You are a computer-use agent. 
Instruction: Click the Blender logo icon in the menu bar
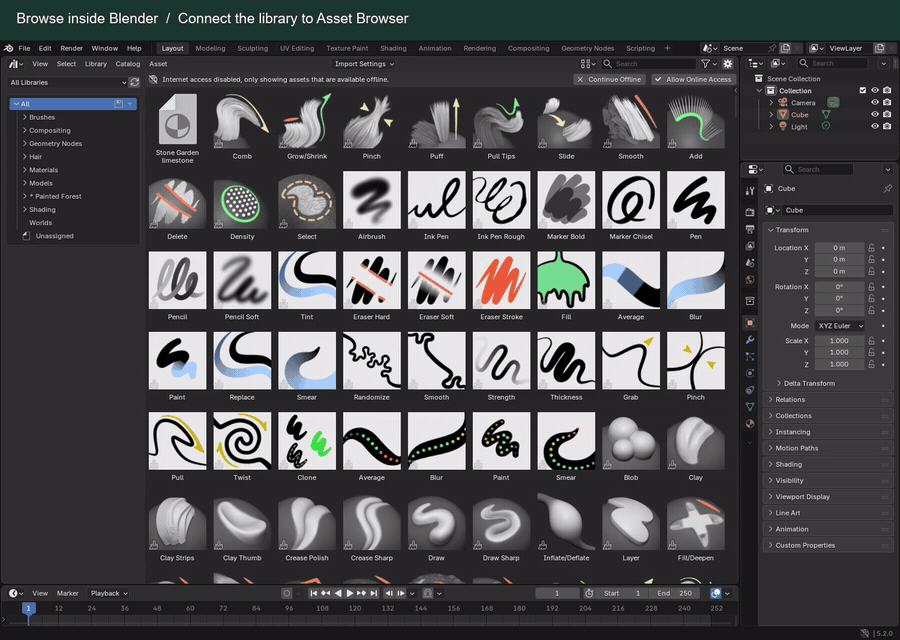tap(8, 48)
